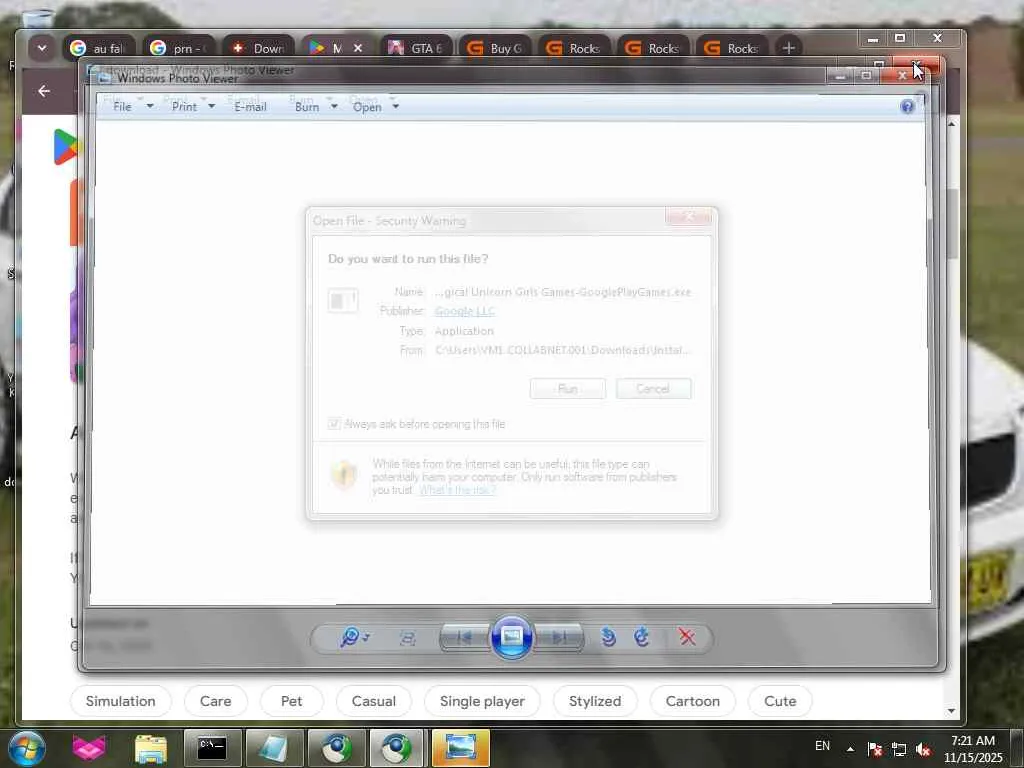Viewport: 1024px width, 768px height.
Task: Open the first browser taskbar icon
Action: tap(336, 748)
